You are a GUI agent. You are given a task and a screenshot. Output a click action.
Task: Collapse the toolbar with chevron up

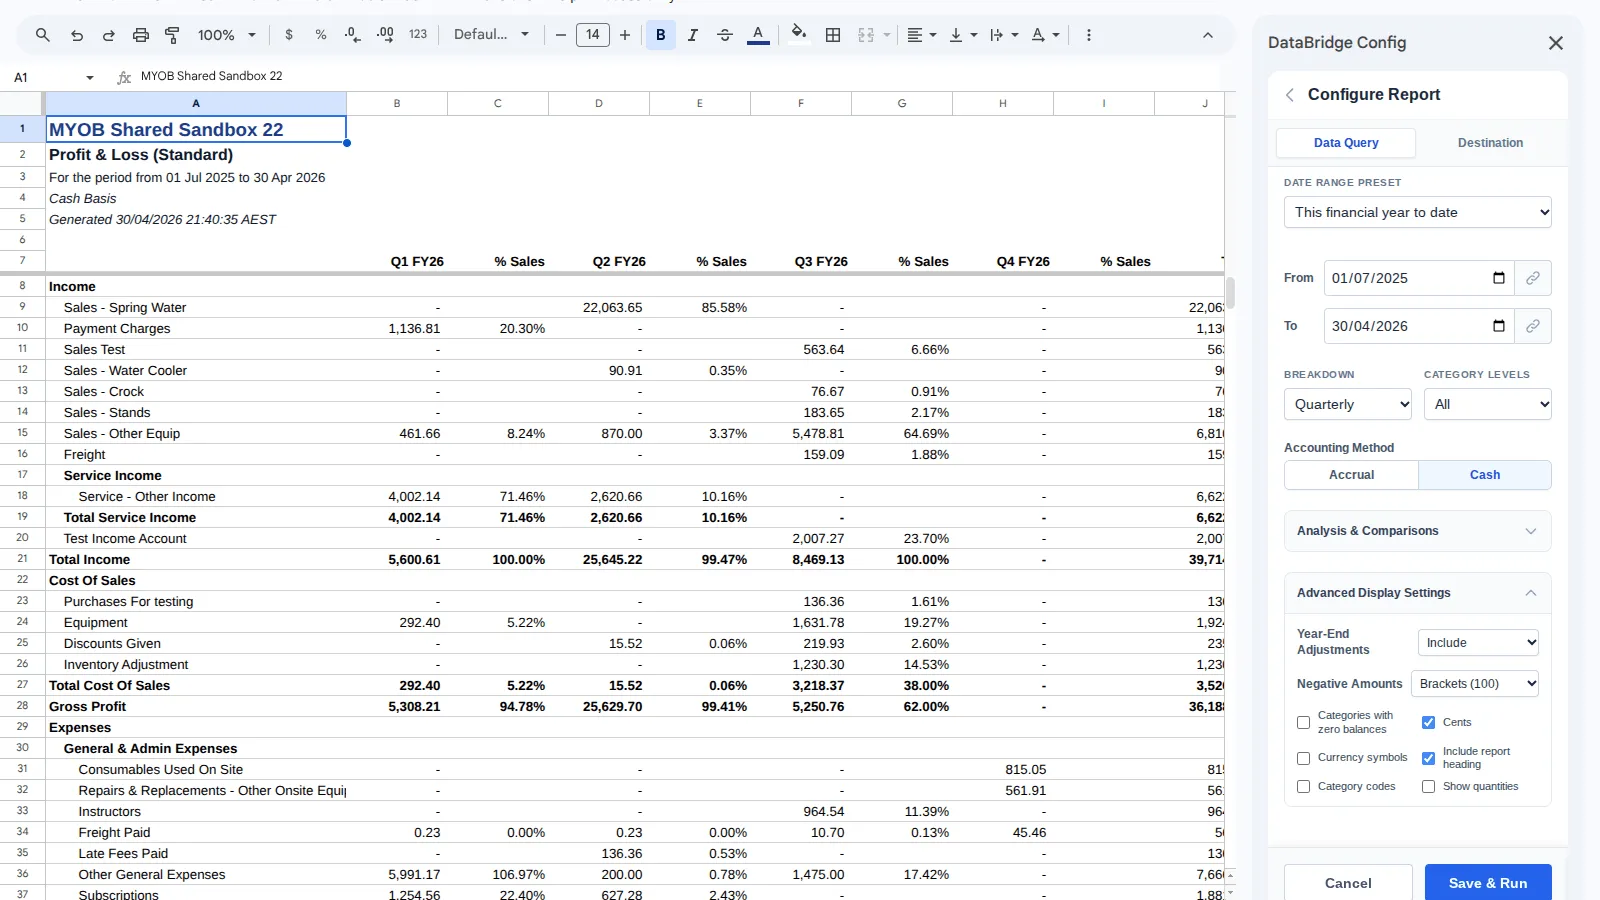1208,35
